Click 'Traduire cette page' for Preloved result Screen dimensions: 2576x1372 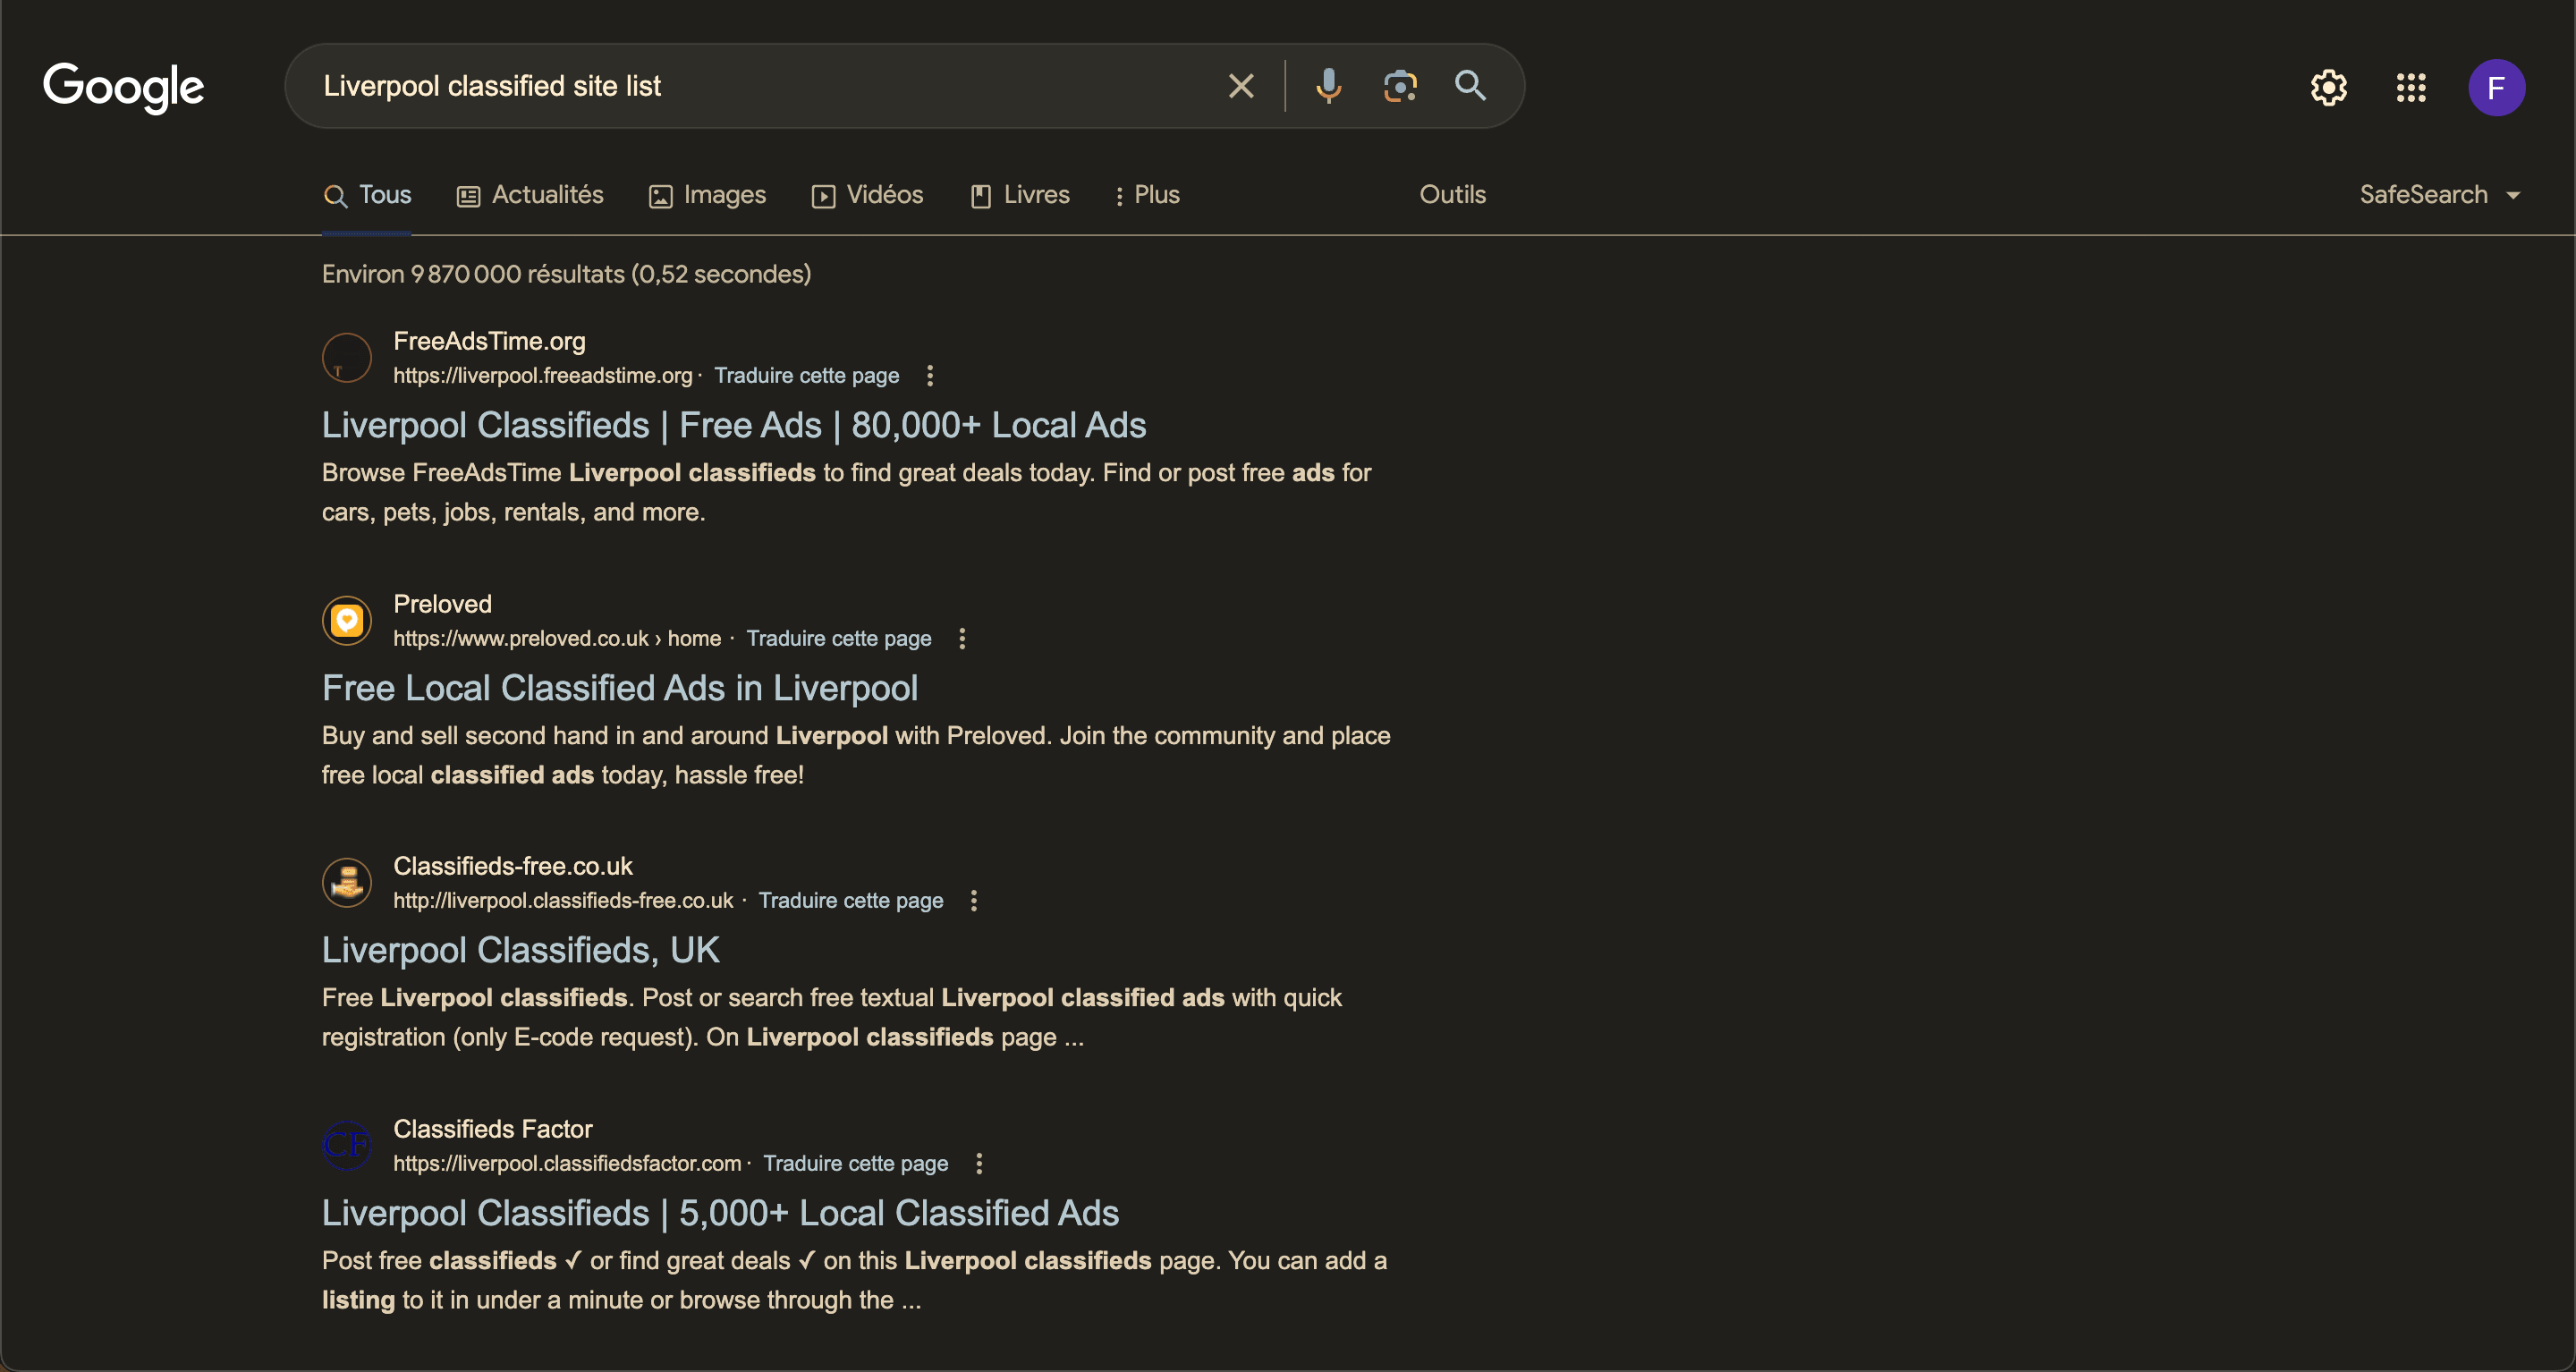[x=838, y=638]
